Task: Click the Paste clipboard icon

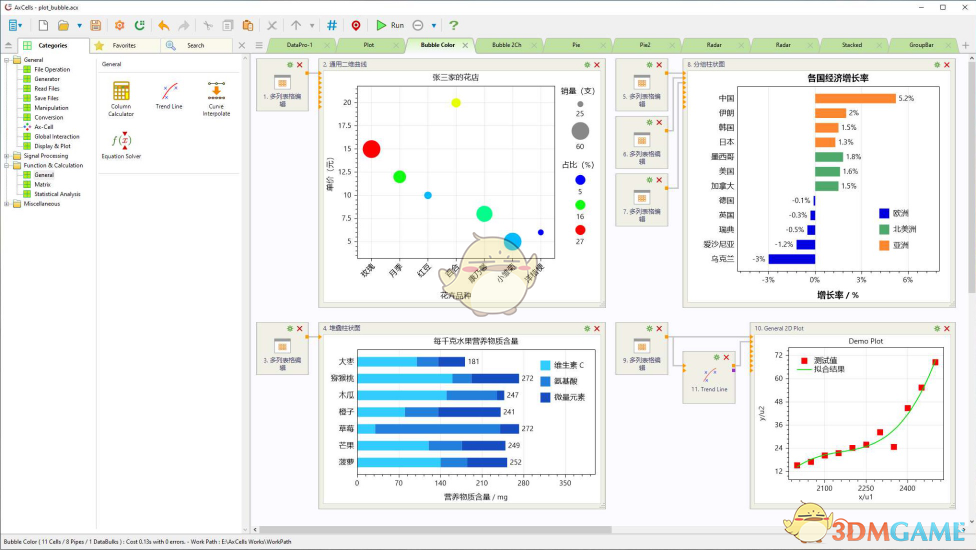Action: 247,25
